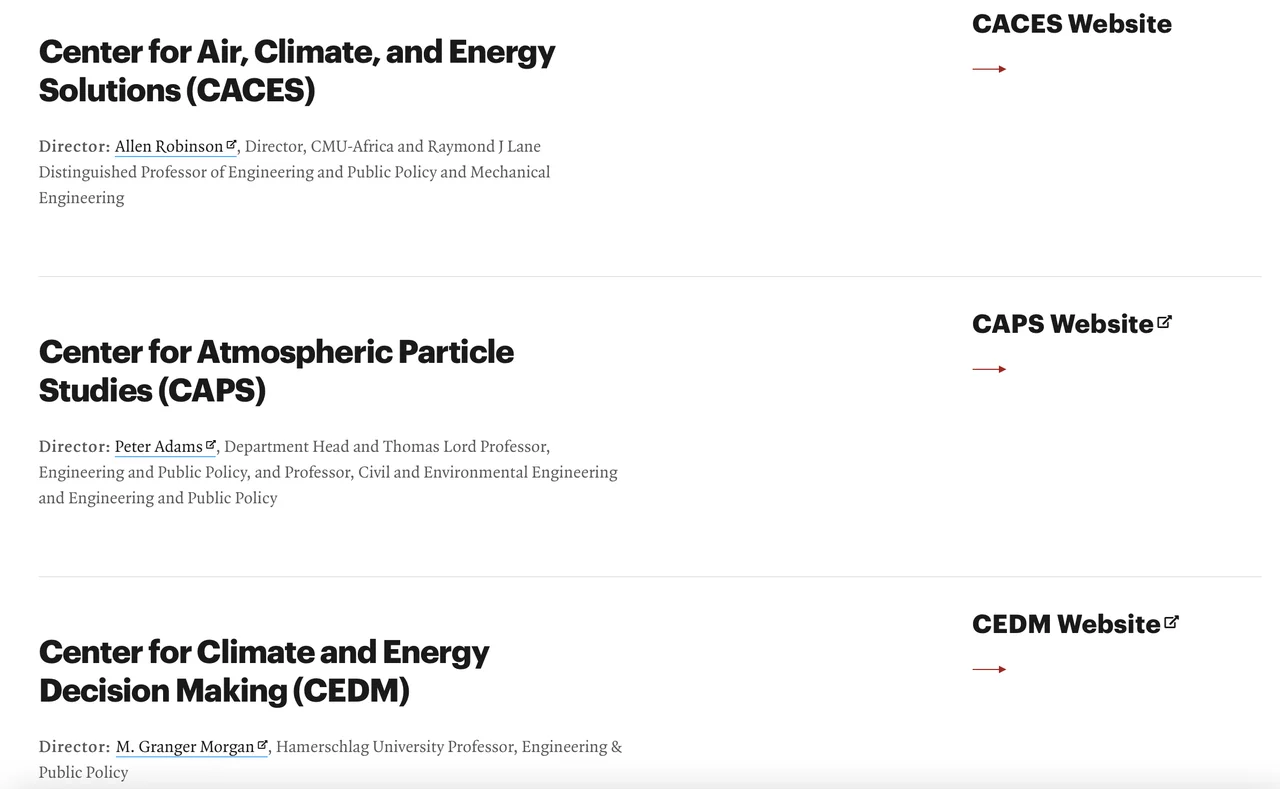The image size is (1280, 789).
Task: Open Allen Robinson's profile link
Action: [x=168, y=147]
